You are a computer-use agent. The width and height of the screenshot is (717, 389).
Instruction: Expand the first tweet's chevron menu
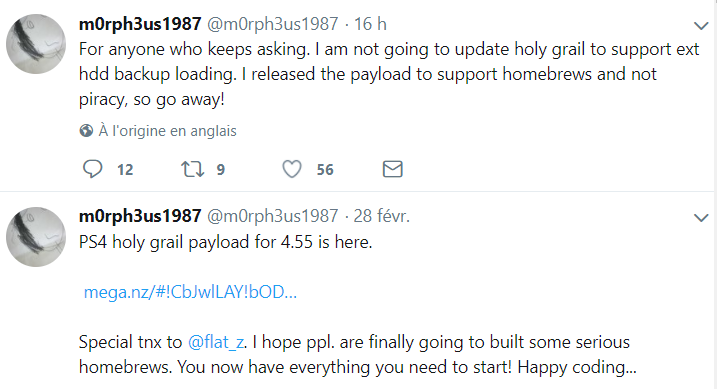(x=701, y=26)
